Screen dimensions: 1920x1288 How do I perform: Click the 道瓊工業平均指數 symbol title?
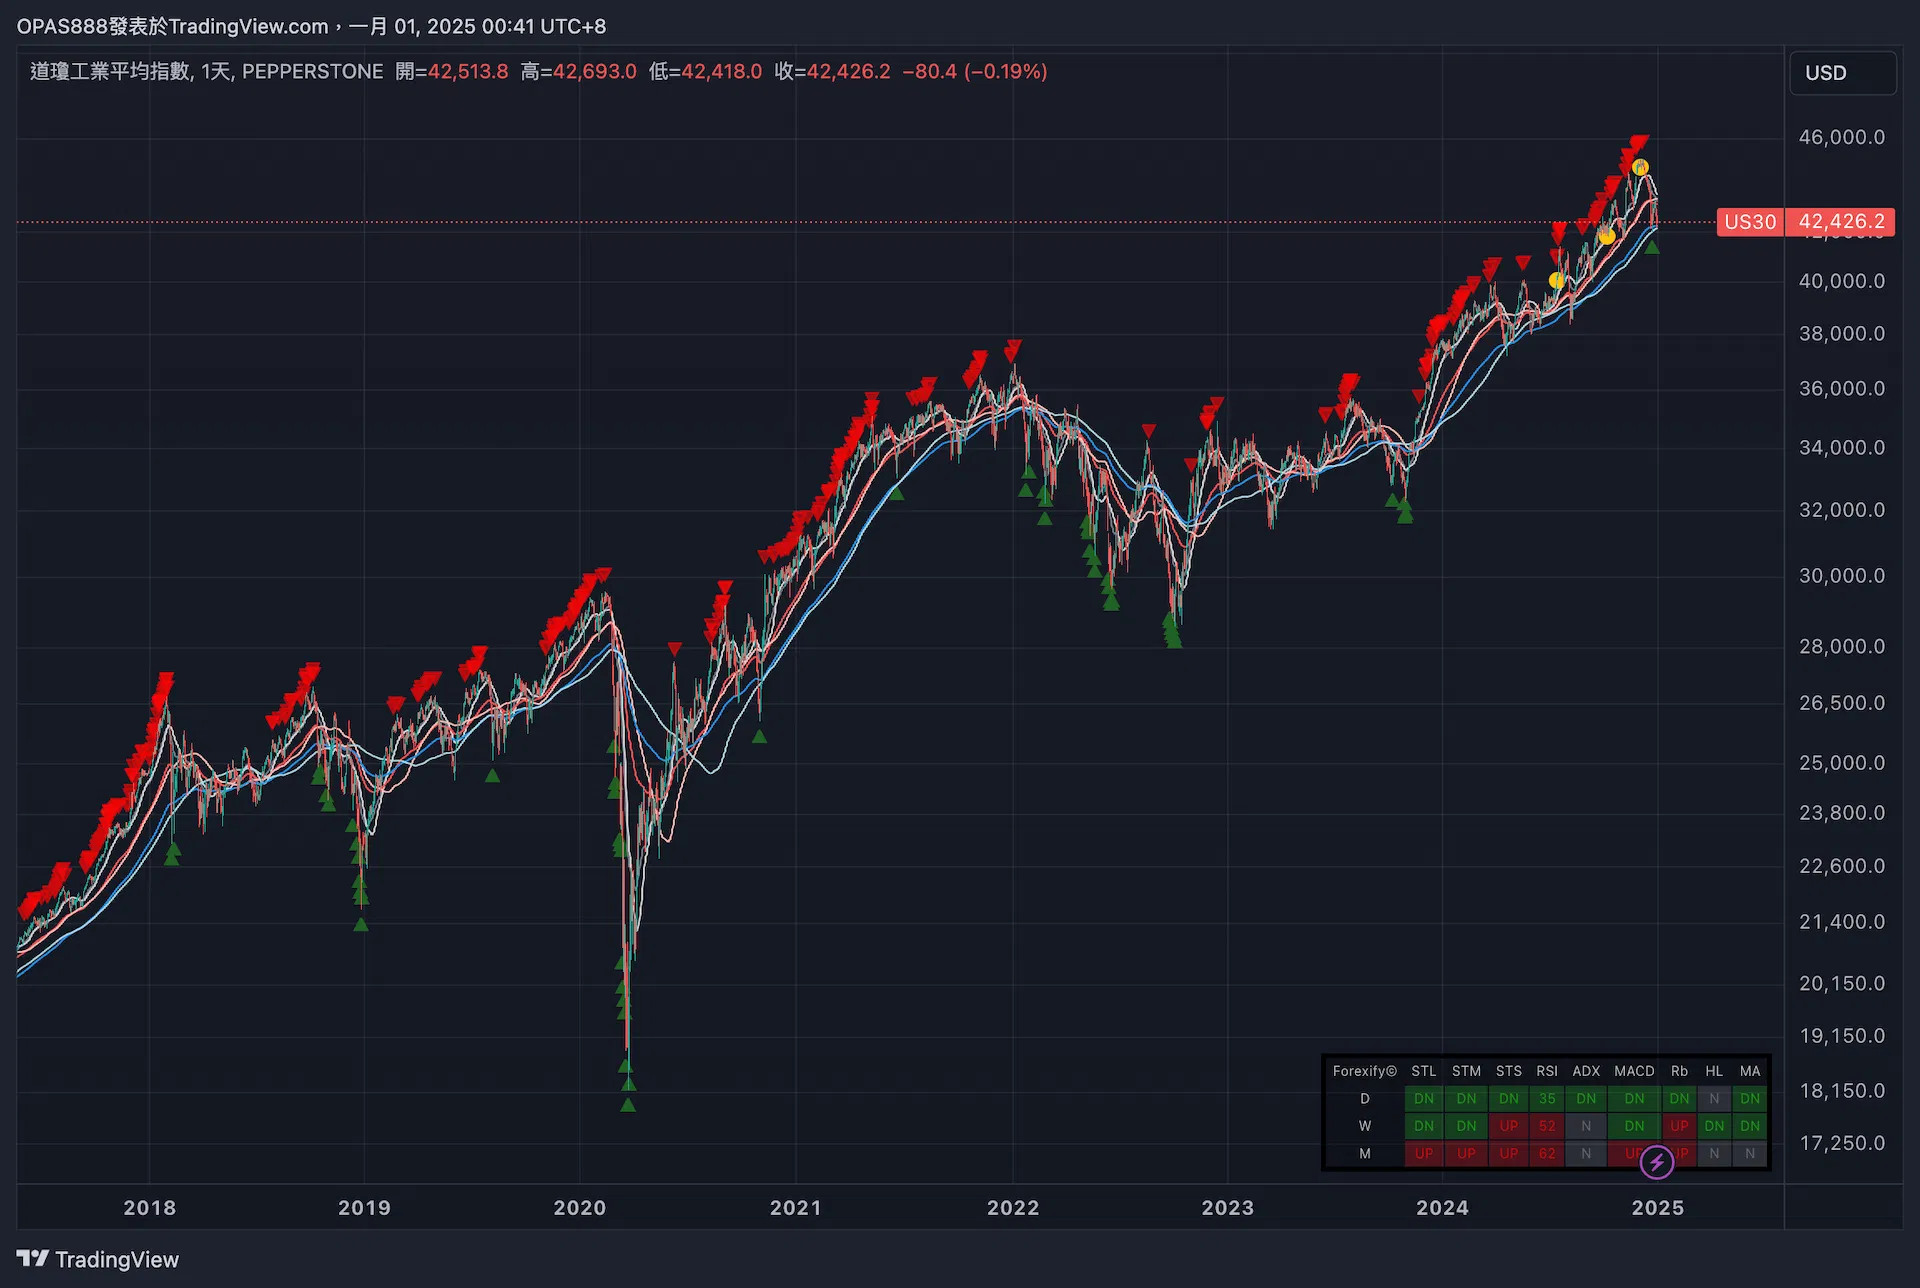pos(110,72)
